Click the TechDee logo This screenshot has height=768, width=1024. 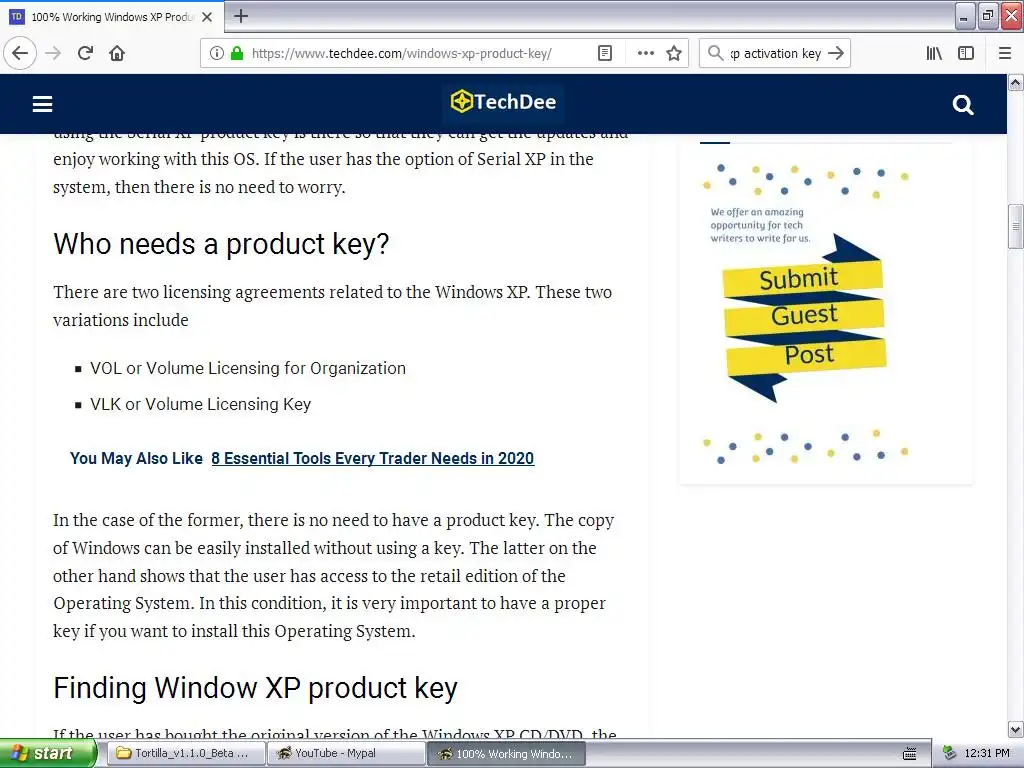click(x=503, y=102)
